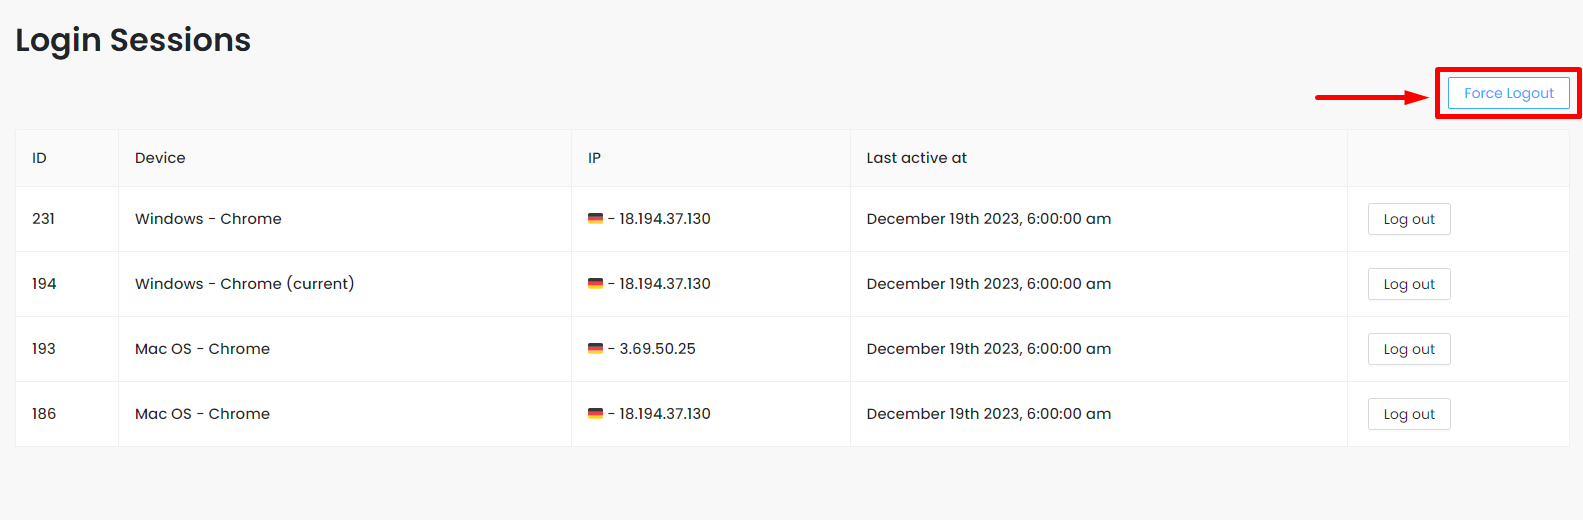
Task: Log out session 193
Action: click(1409, 349)
